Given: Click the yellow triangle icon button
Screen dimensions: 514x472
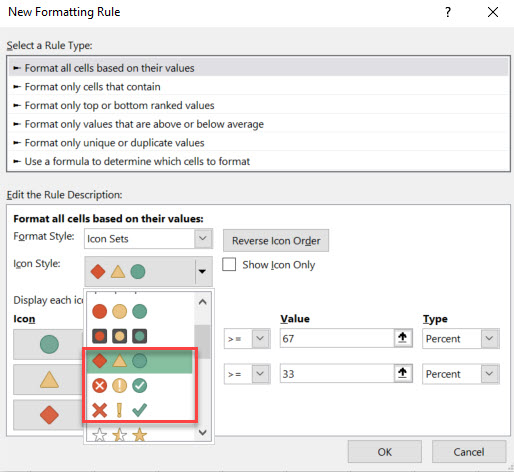Looking at the screenshot, I should 48,380.
